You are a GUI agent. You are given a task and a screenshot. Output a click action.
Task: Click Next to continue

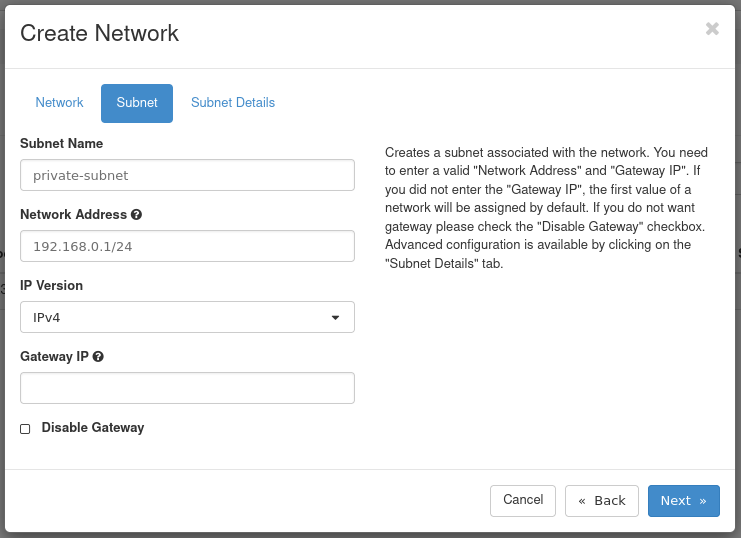click(x=683, y=501)
